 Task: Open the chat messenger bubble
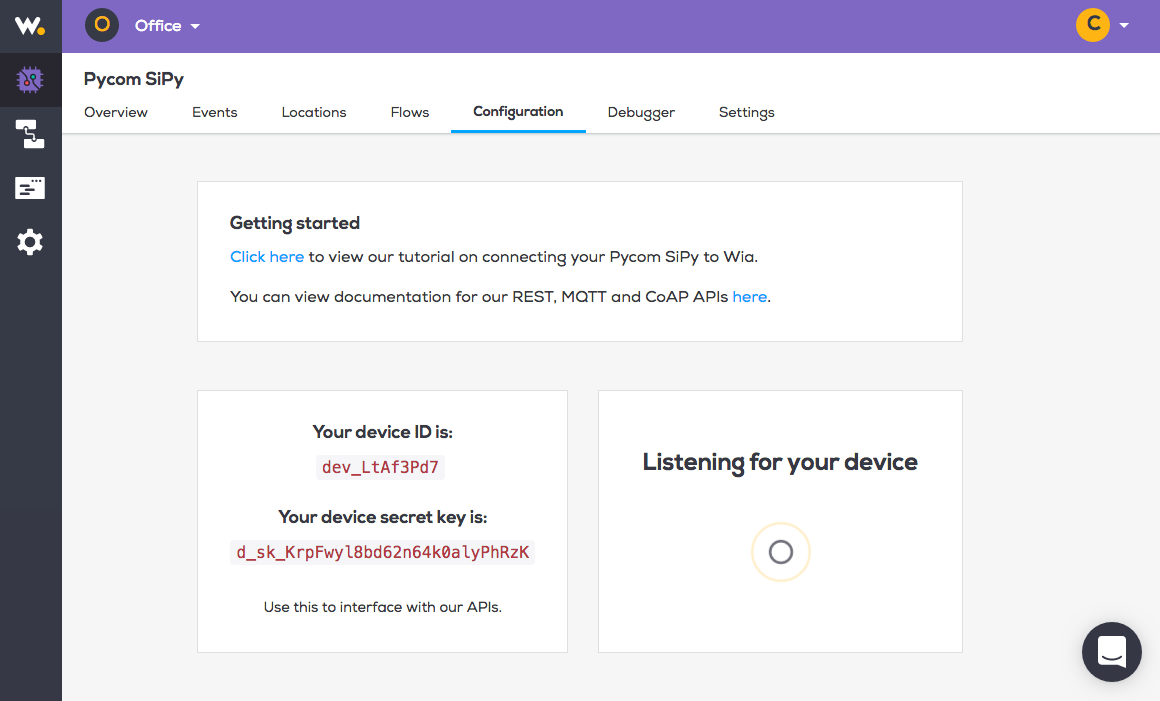click(1111, 651)
